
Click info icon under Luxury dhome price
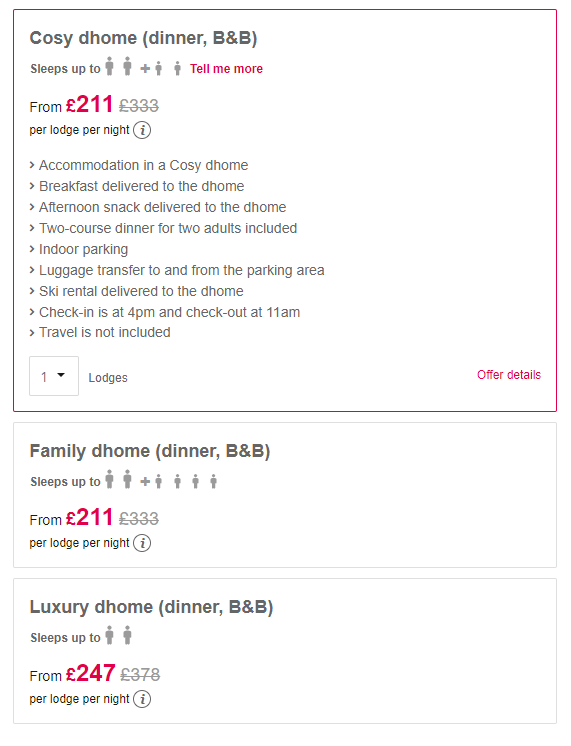tap(142, 699)
